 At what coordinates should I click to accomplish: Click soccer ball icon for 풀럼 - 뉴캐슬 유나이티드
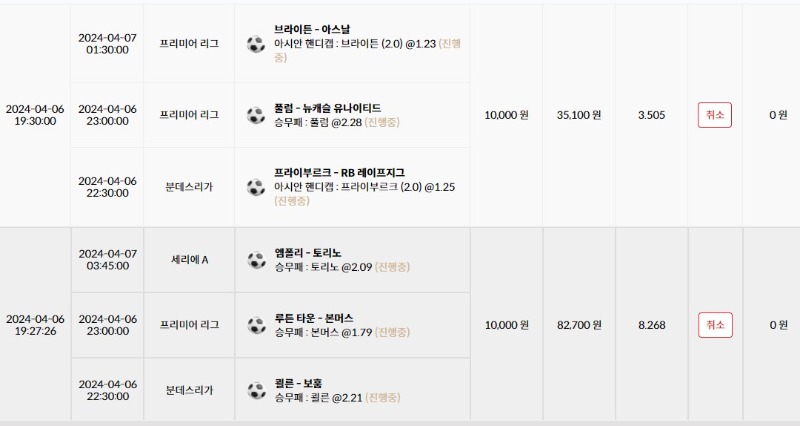[x=256, y=115]
